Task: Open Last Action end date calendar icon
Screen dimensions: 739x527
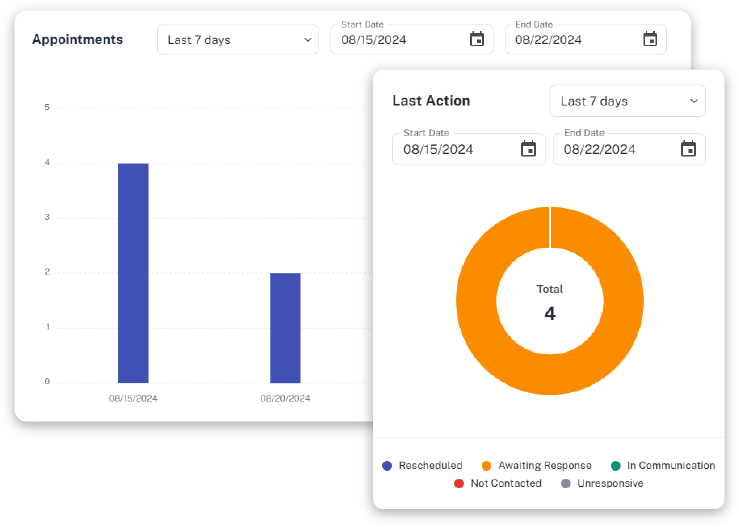Action: click(x=688, y=149)
